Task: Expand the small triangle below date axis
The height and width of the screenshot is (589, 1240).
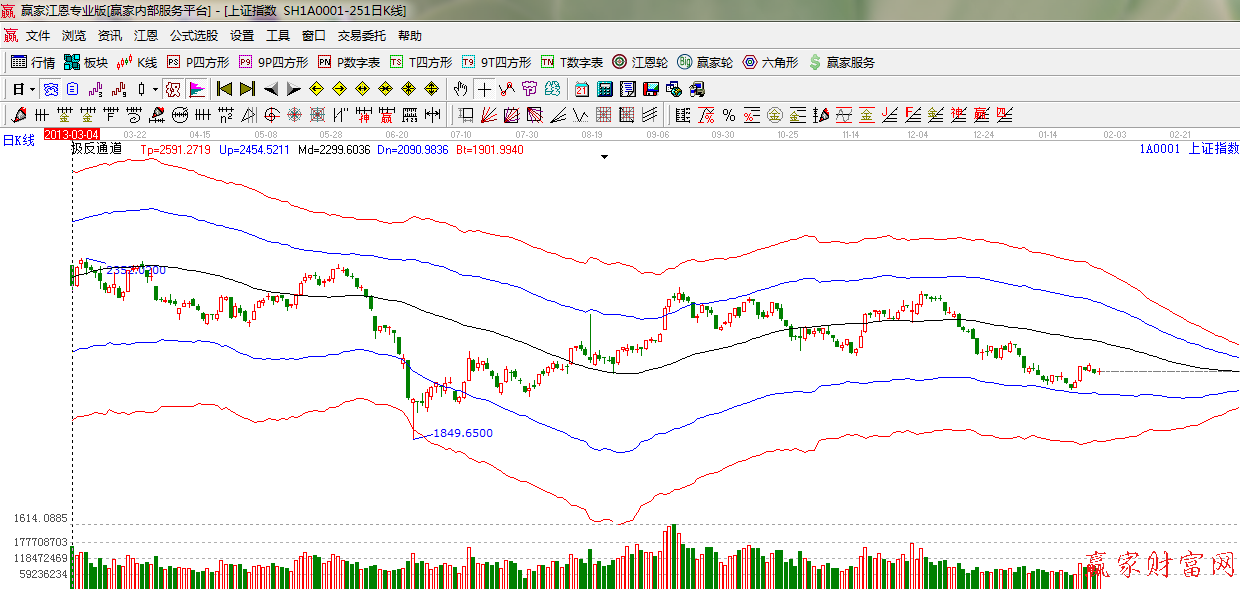Action: (604, 157)
